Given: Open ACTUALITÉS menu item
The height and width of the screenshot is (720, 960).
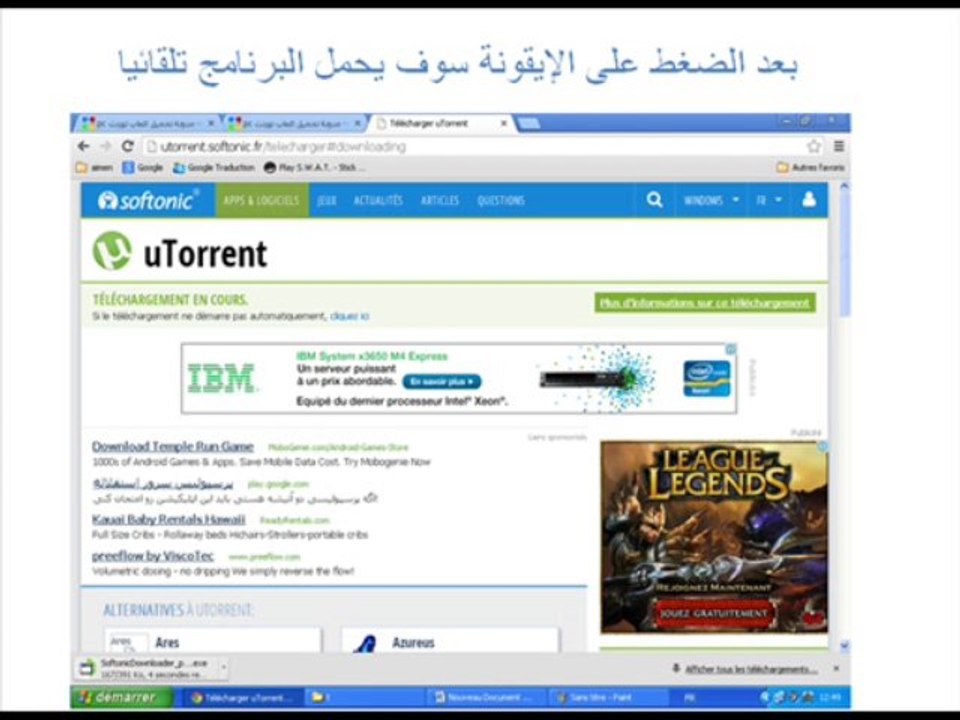Looking at the screenshot, I should (x=378, y=200).
